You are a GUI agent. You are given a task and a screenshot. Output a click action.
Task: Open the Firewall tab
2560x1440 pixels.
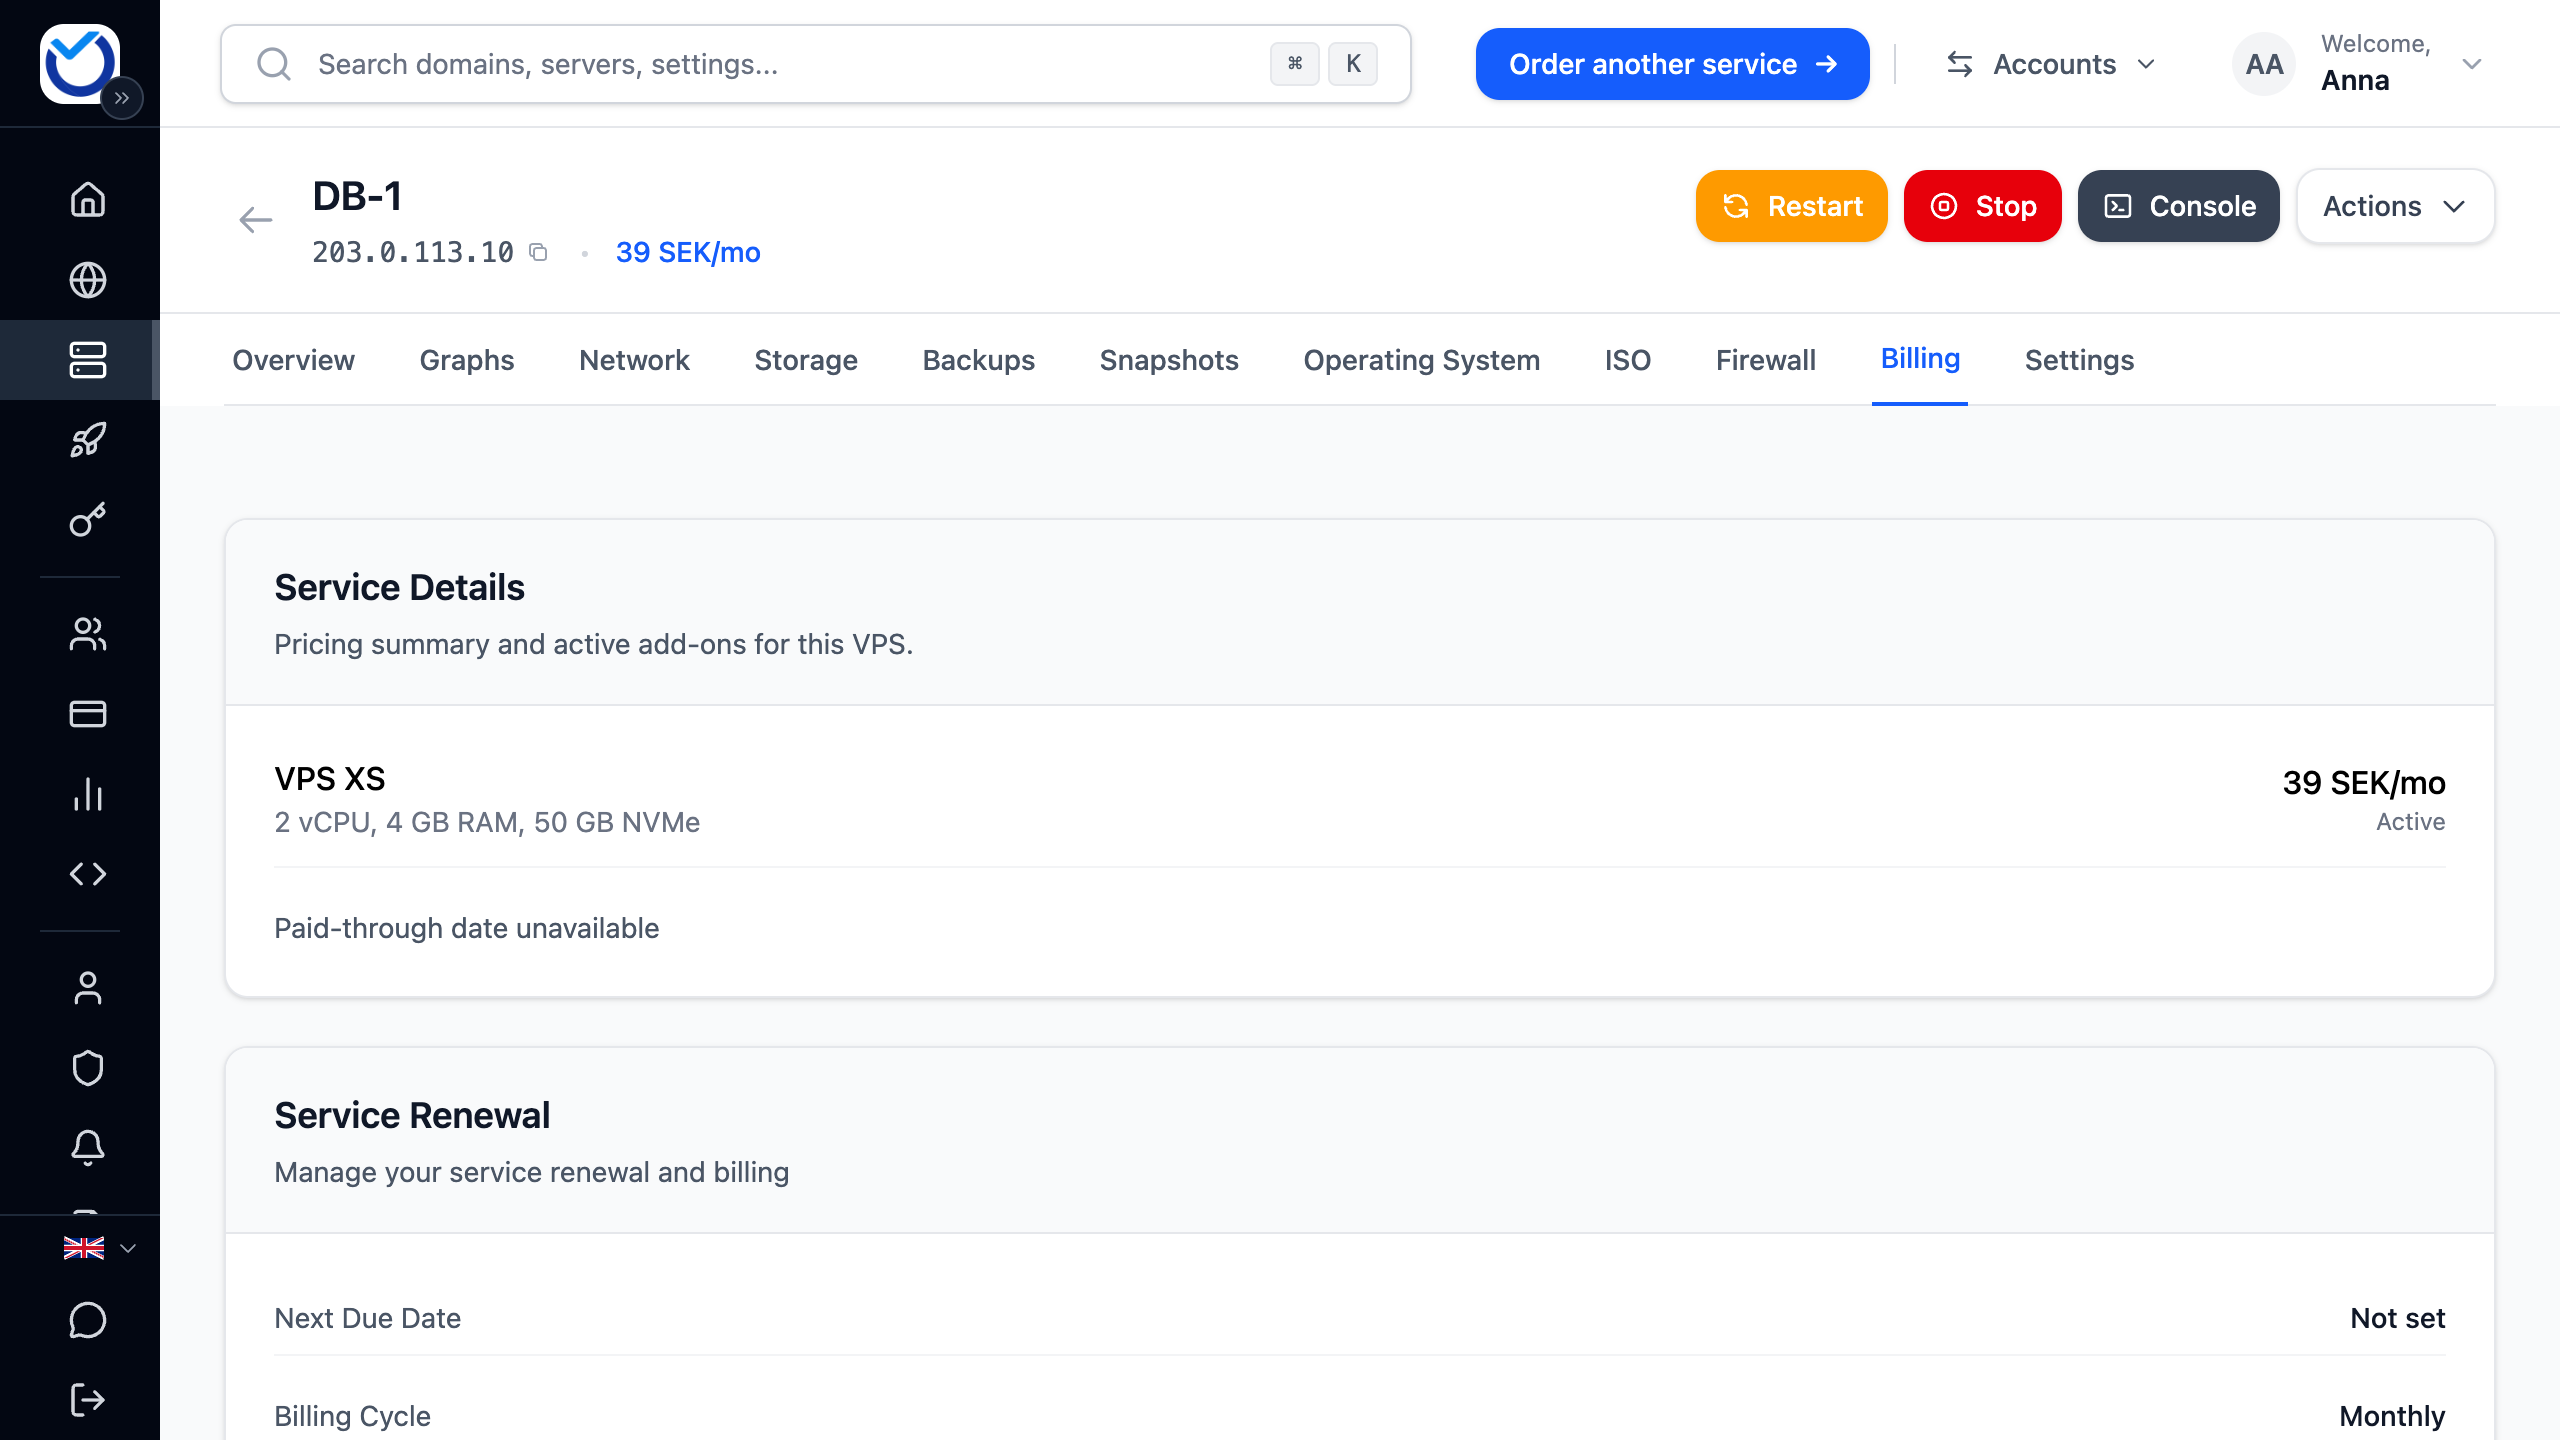[1766, 360]
